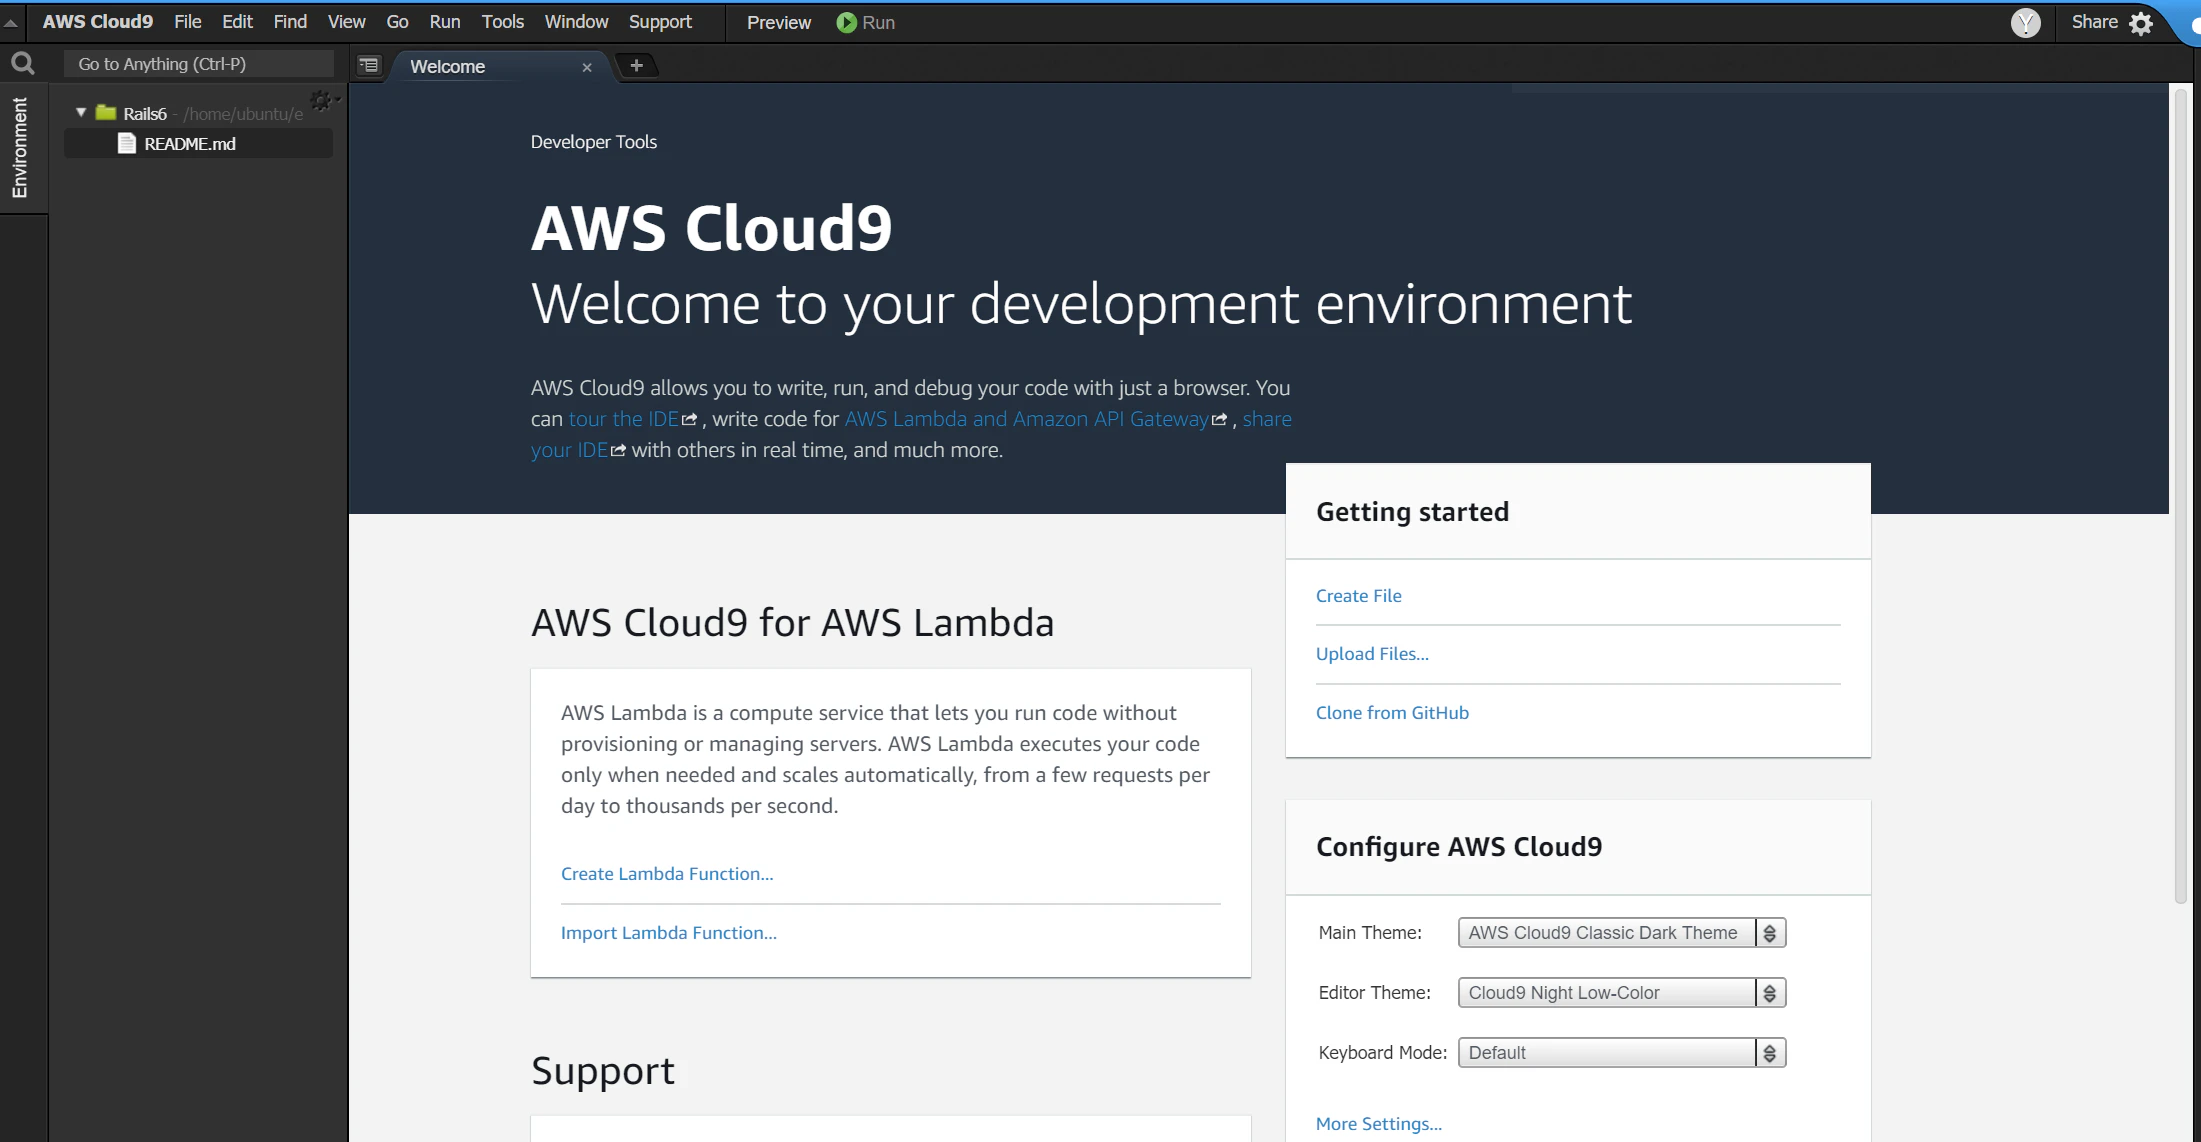Open the File menu

(x=187, y=22)
